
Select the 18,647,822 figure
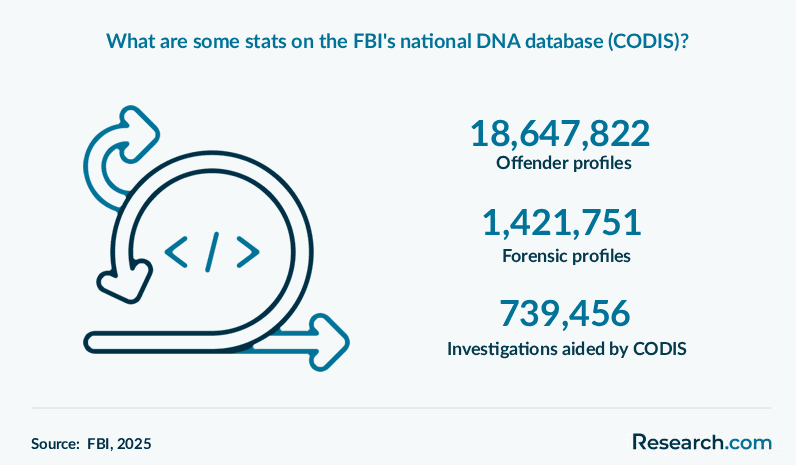[560, 134]
